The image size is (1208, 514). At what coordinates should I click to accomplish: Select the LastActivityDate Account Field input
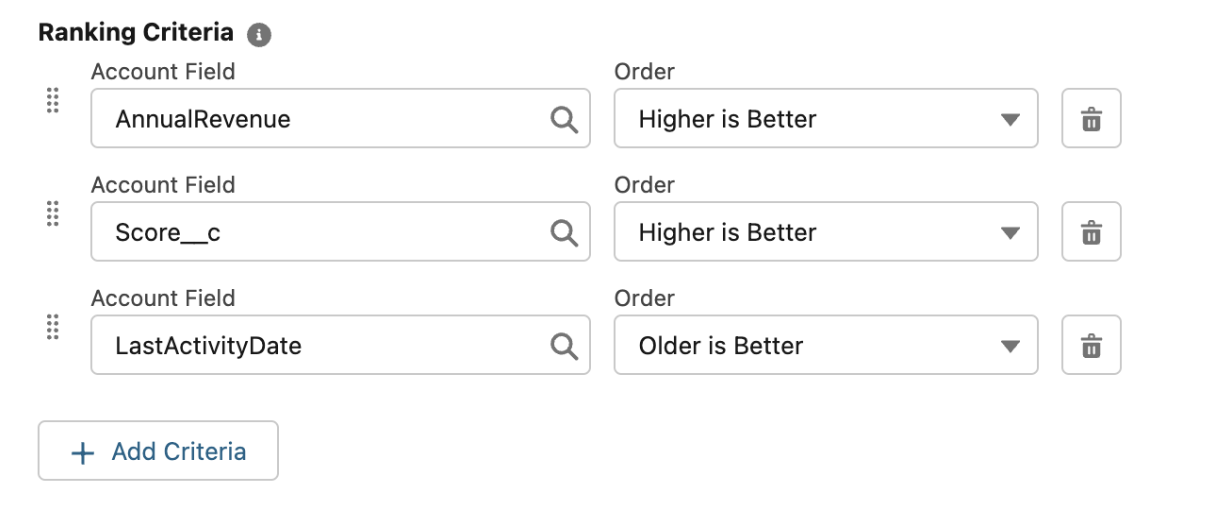320,345
